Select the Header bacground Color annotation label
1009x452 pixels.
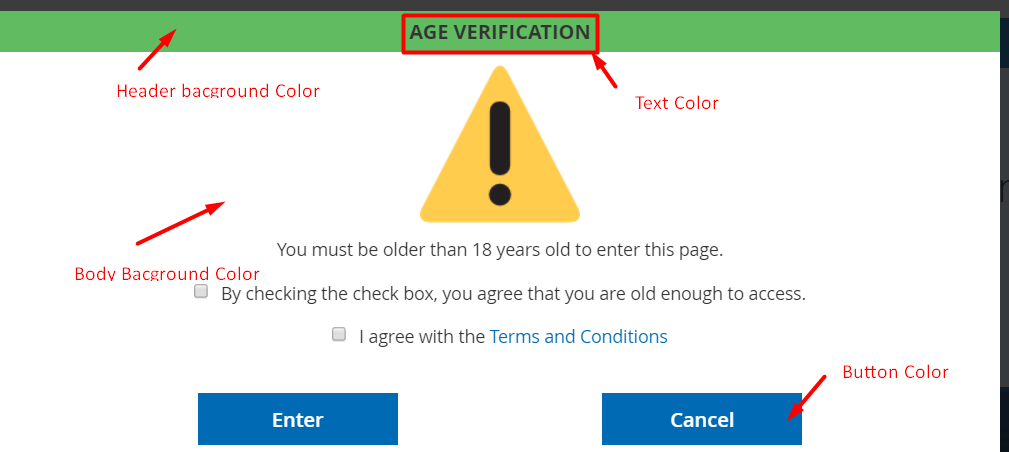(218, 91)
